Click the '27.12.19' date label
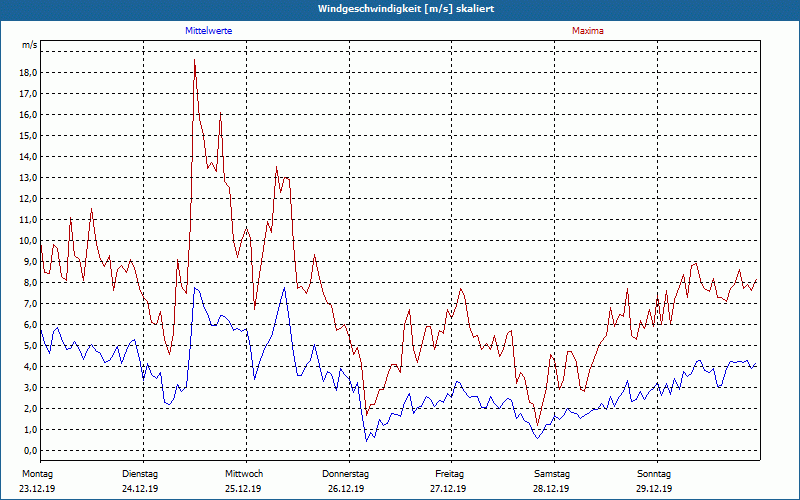Screen dimensions: 800x500 coord(448,489)
